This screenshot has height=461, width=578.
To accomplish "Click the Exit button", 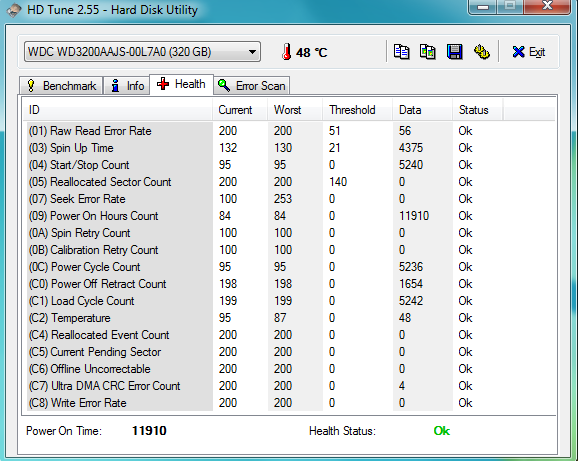I will pyautogui.click(x=529, y=52).
